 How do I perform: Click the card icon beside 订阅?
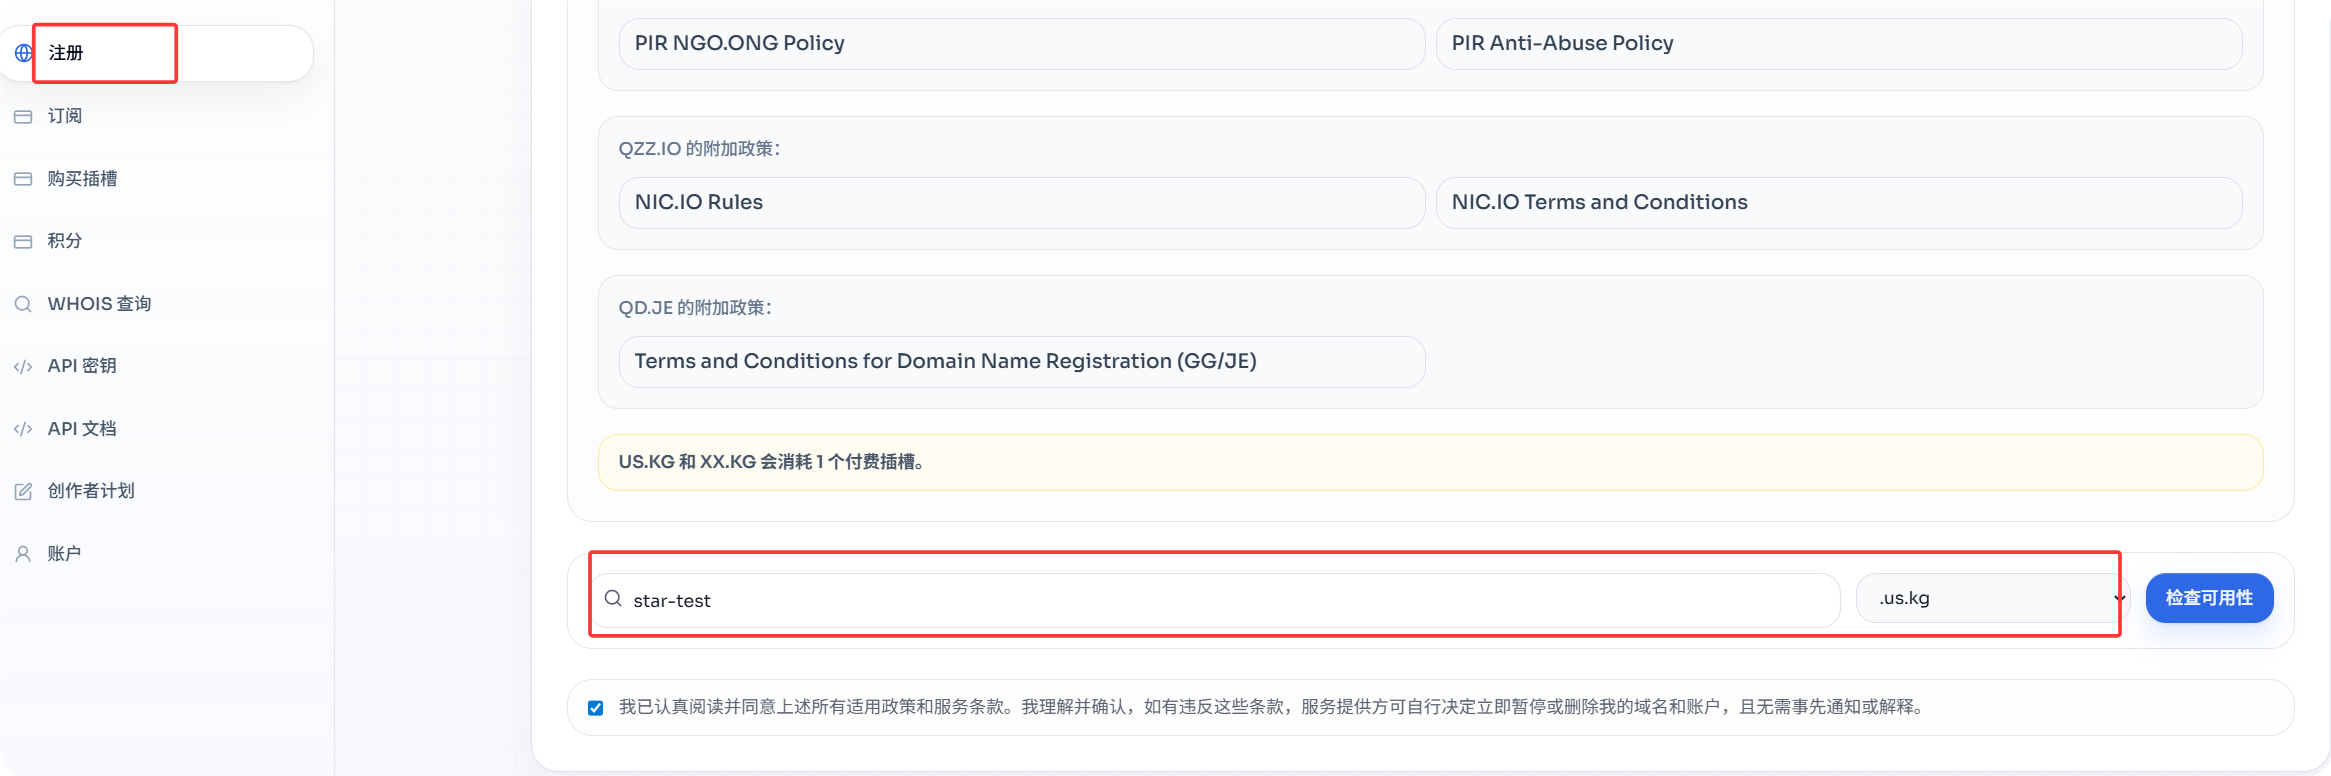tap(23, 116)
